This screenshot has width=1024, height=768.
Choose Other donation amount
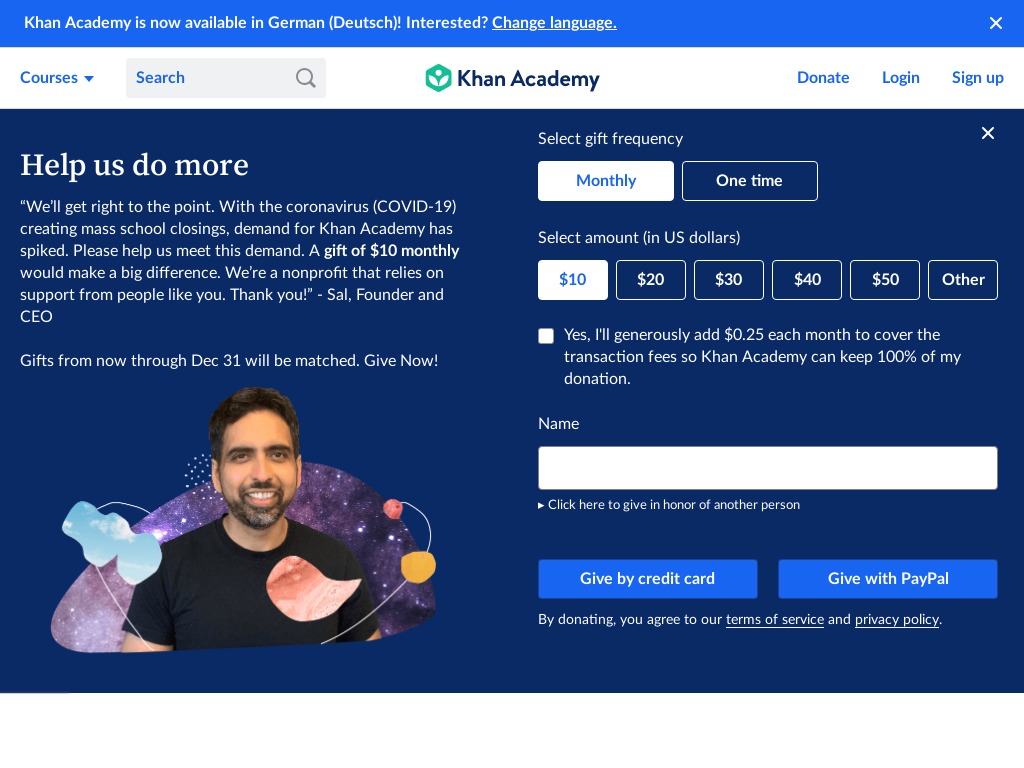pyautogui.click(x=963, y=280)
